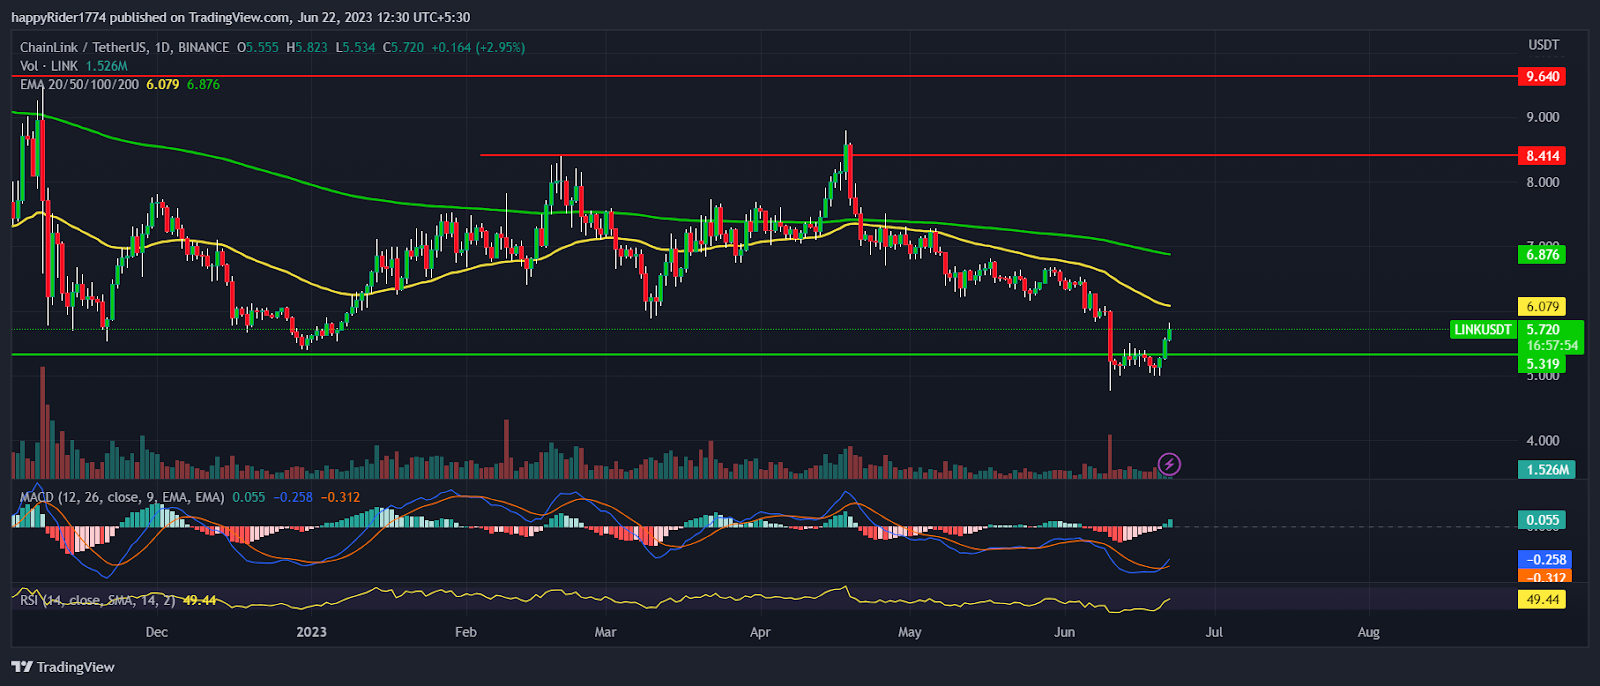The width and height of the screenshot is (1600, 686).
Task: Click the USDT currency label on price axis
Action: coord(1544,45)
